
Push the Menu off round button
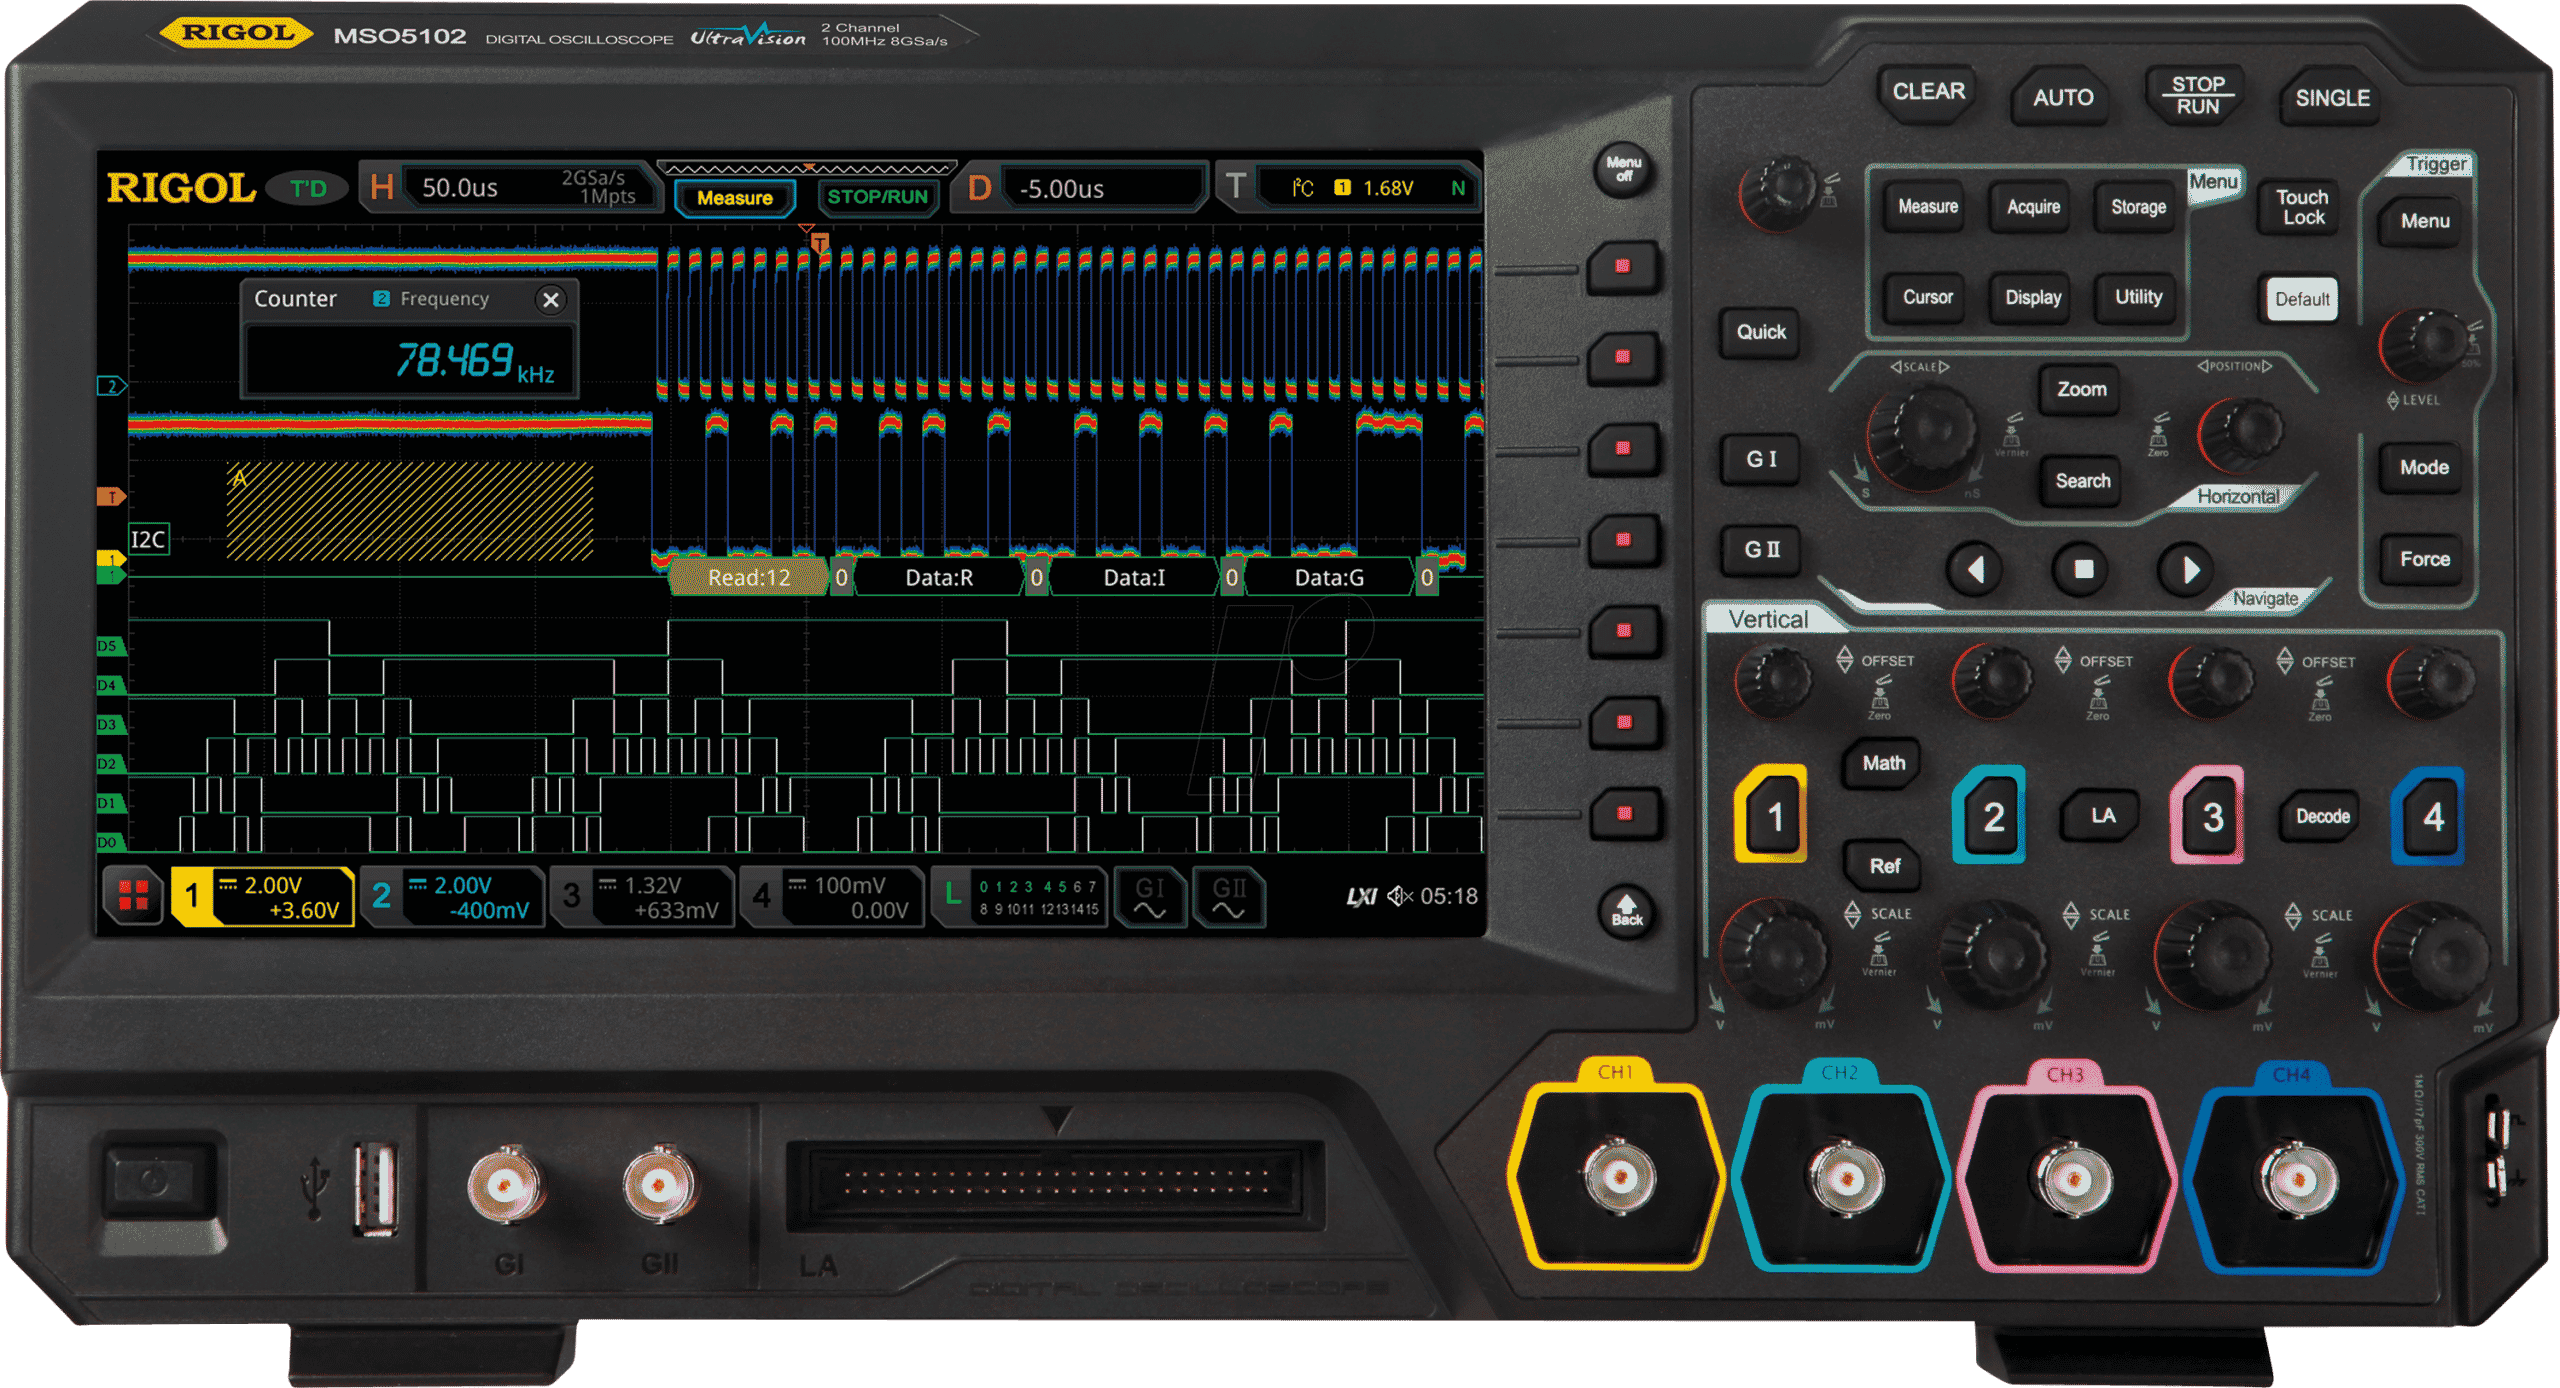tap(1623, 168)
